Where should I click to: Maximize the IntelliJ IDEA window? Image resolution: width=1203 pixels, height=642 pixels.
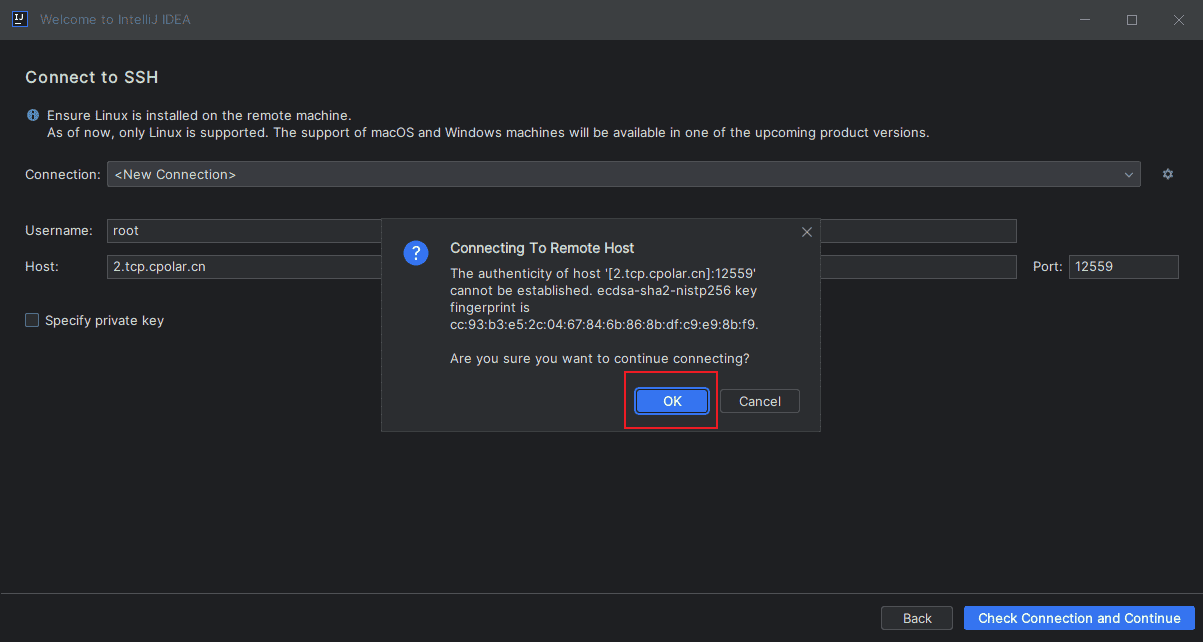tap(1131, 19)
